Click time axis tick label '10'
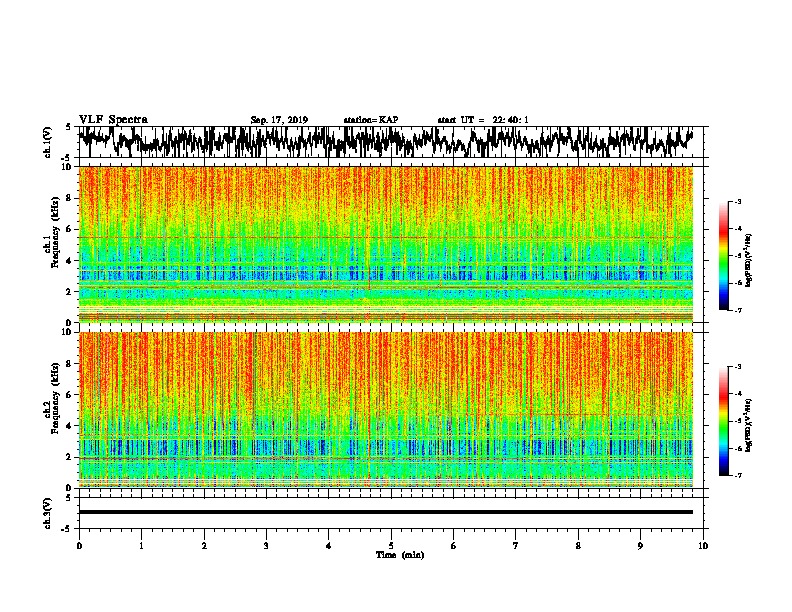This screenshot has height=612, width=792. pos(703,546)
